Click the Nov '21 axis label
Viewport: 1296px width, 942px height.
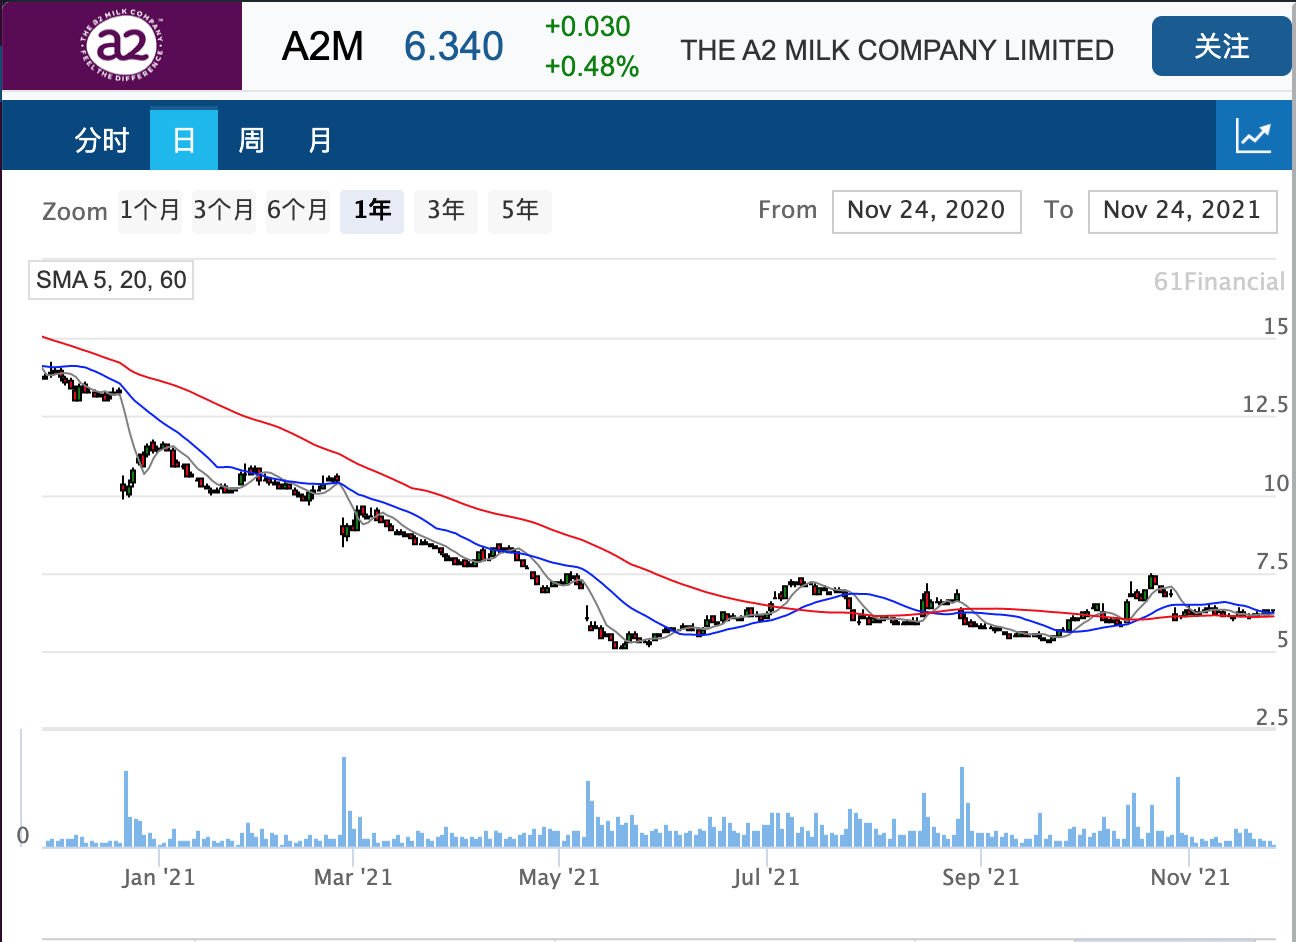(1190, 878)
